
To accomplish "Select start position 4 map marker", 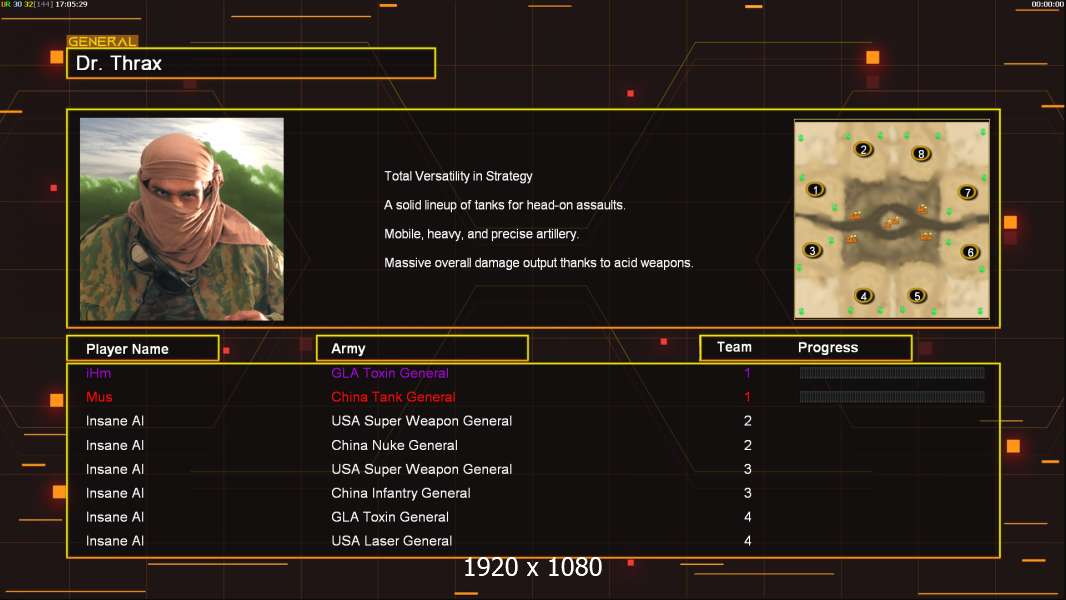I will [865, 295].
